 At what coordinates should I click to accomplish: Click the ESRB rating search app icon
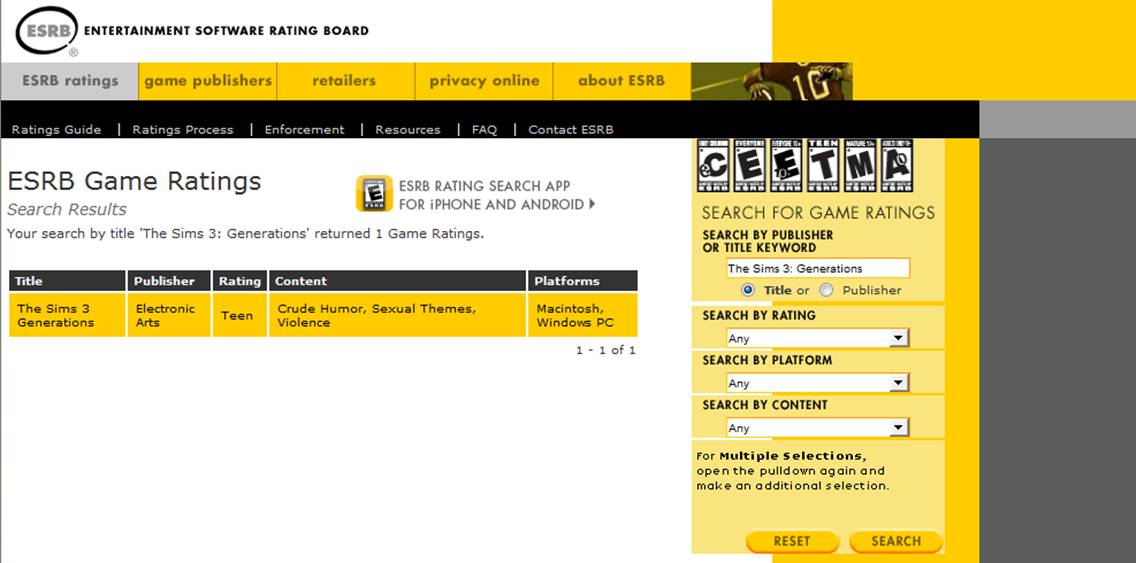coord(374,193)
